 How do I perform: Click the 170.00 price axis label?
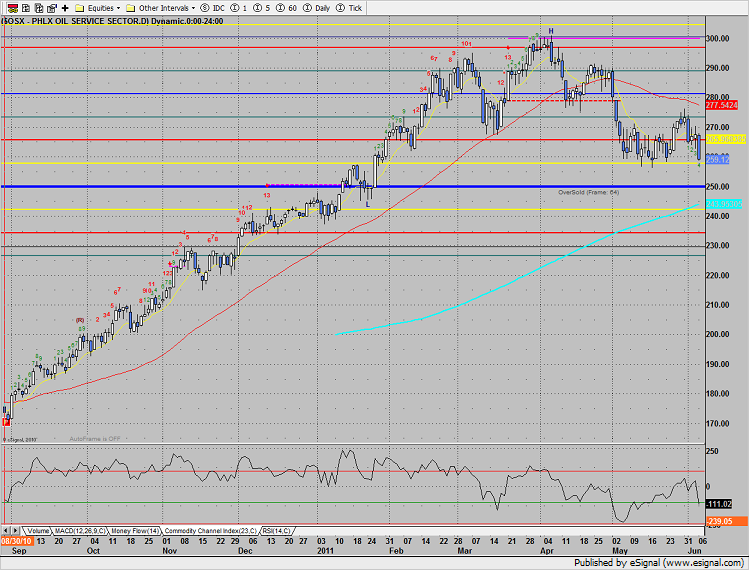tap(717, 423)
